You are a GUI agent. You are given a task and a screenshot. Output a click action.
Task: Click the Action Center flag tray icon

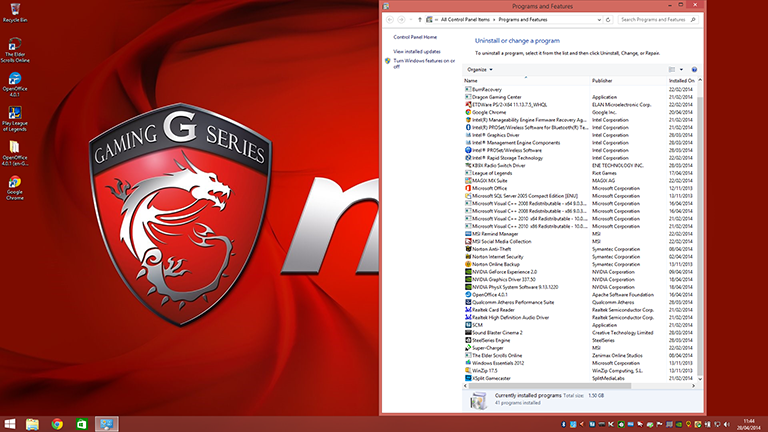tap(660, 424)
